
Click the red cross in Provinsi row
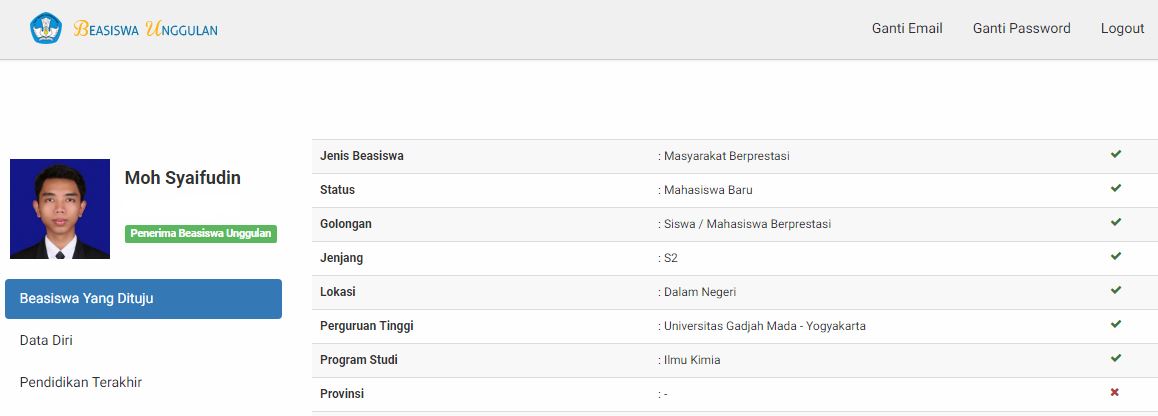[x=1115, y=392]
